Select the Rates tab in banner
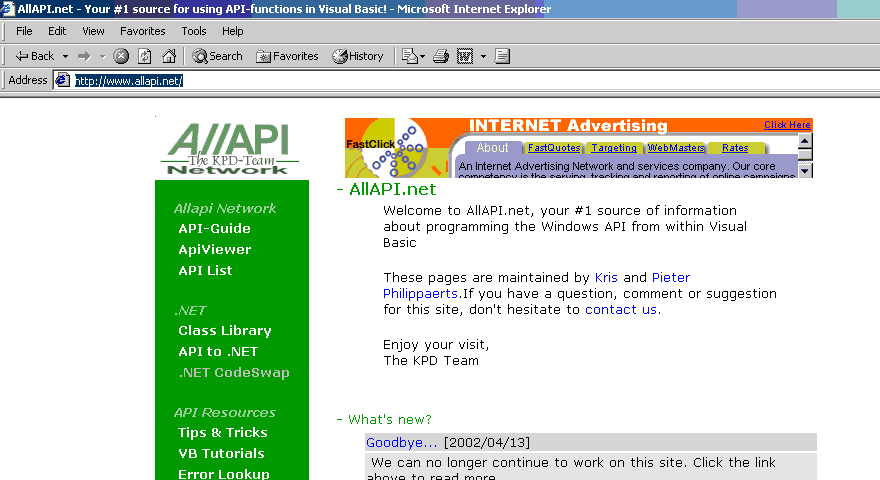This screenshot has width=880, height=480. pyautogui.click(x=735, y=148)
